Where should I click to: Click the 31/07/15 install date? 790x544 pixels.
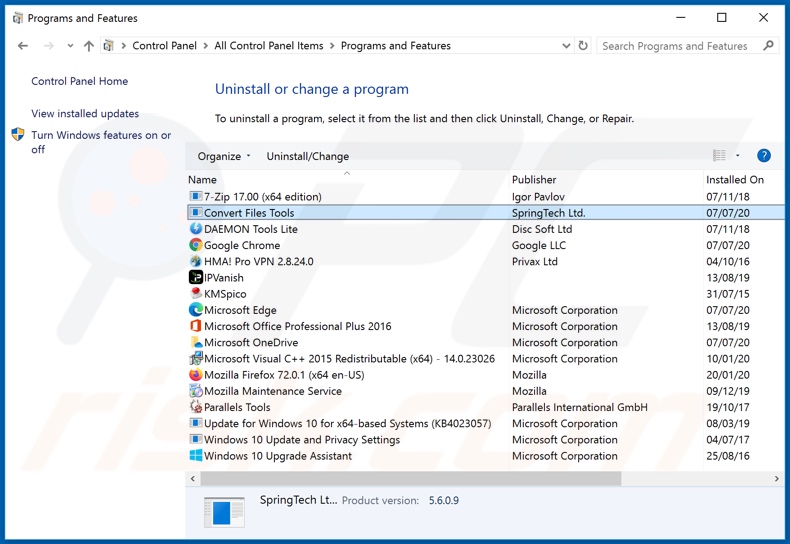point(728,294)
